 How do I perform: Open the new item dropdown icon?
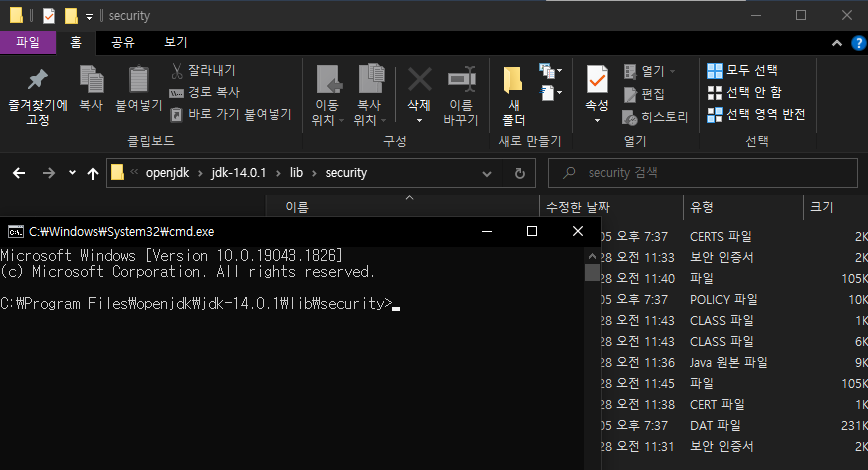tap(550, 71)
